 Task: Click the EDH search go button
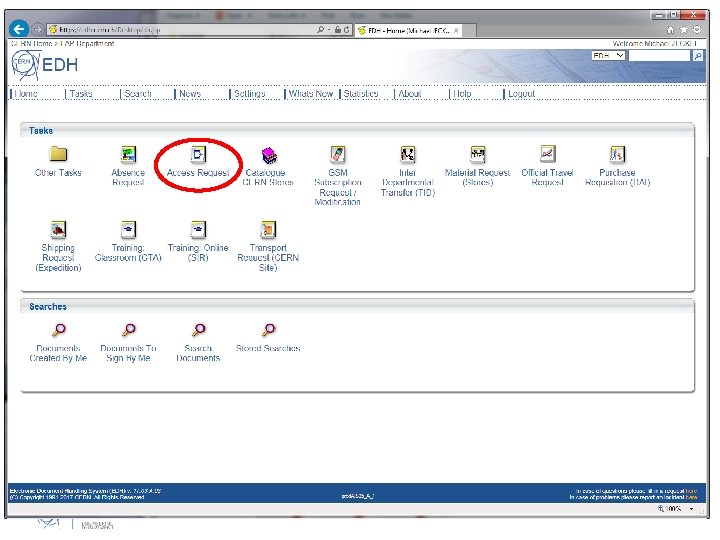coord(698,56)
